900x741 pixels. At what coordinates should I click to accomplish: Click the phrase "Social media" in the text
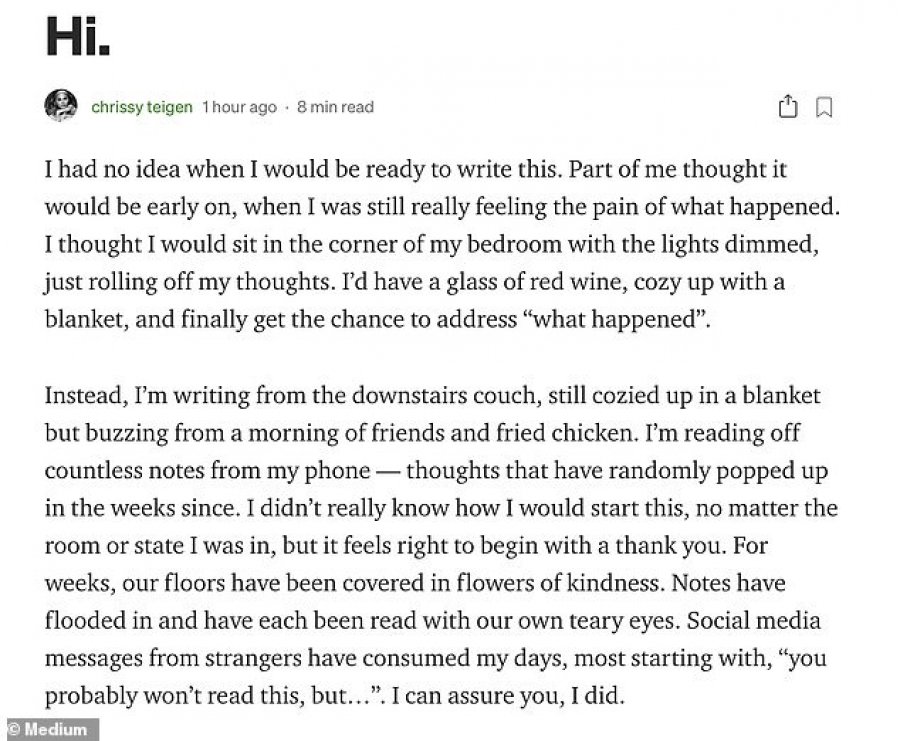(x=753, y=620)
